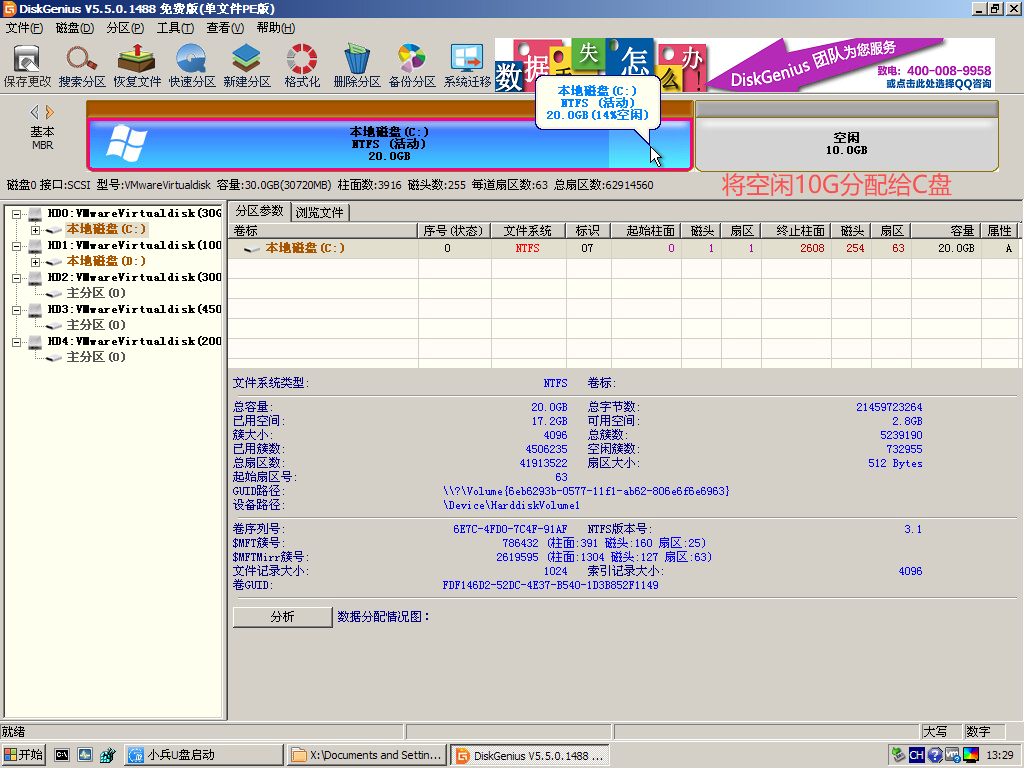Collapse the HD0 VMwareVirtualdisk tree node
1024x768 pixels.
(x=18, y=213)
